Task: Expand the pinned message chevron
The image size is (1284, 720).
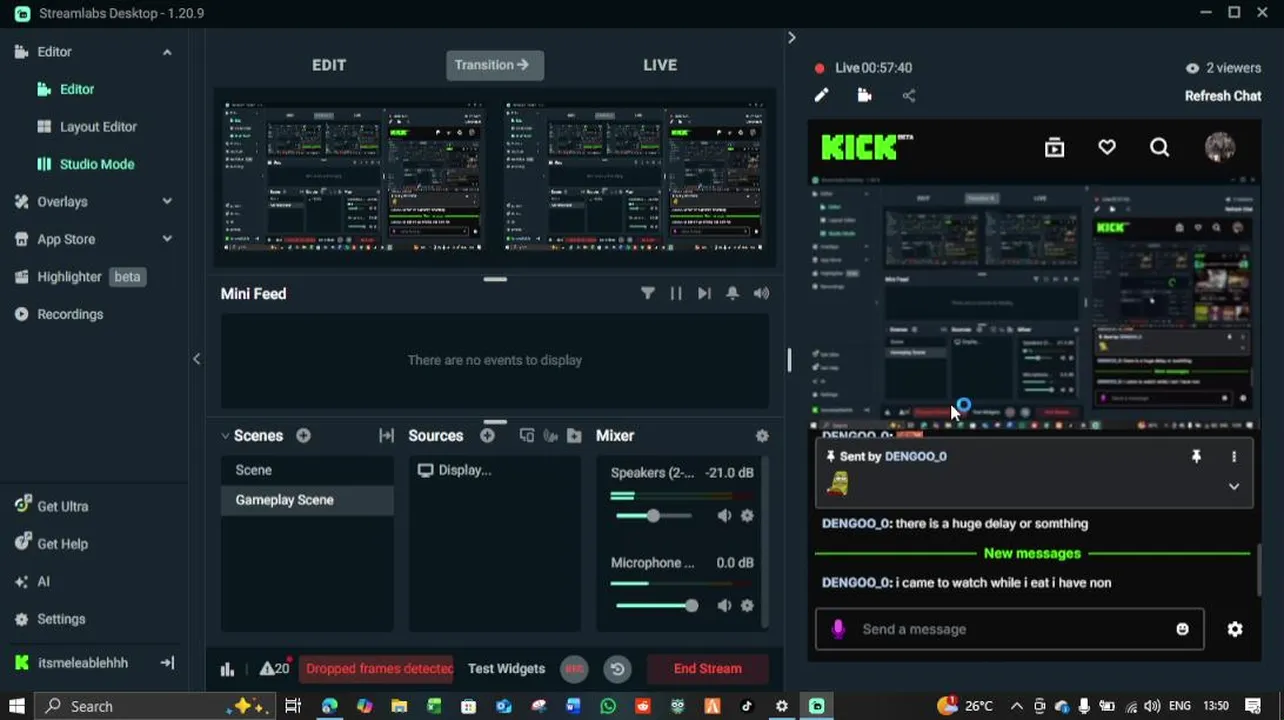Action: tap(1234, 486)
